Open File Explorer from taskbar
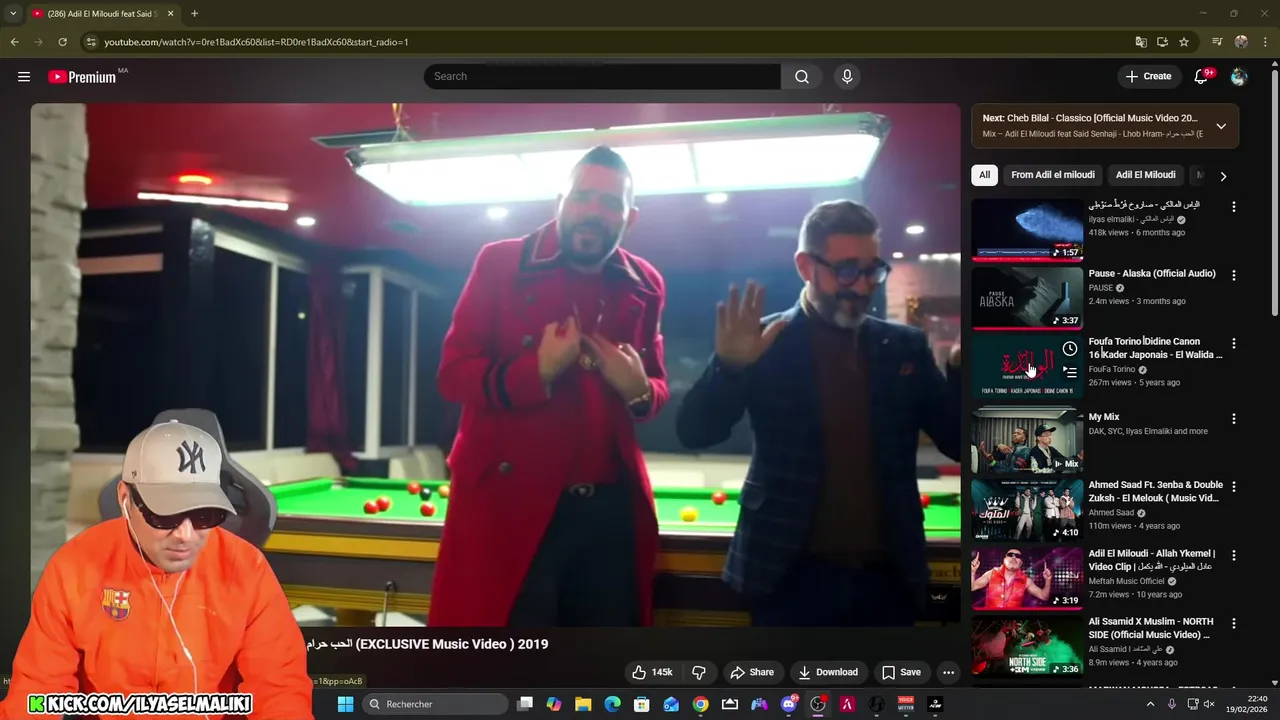The image size is (1280, 720). click(x=583, y=704)
